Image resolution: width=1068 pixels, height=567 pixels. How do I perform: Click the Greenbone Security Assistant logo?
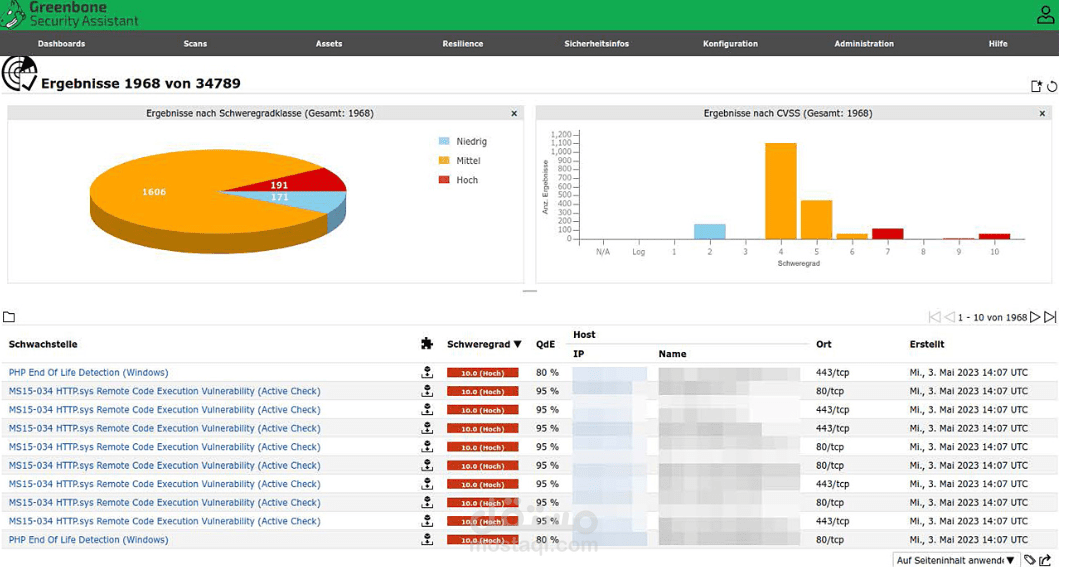[x=69, y=14]
